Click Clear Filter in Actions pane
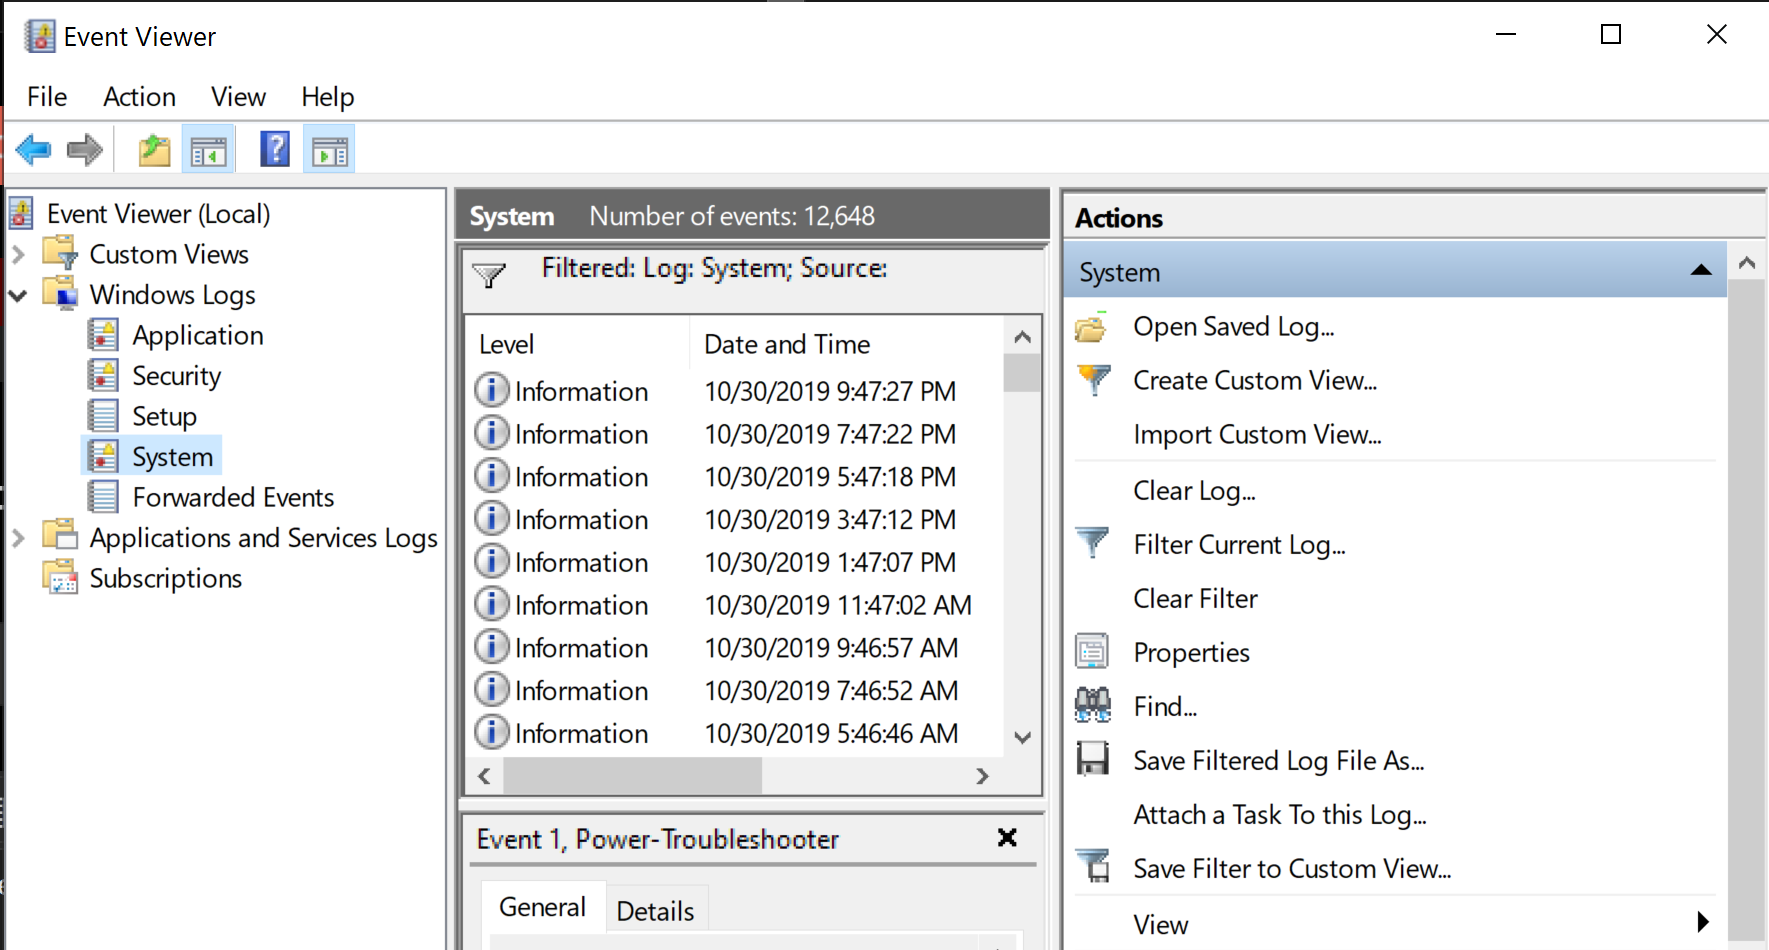 [x=1195, y=599]
